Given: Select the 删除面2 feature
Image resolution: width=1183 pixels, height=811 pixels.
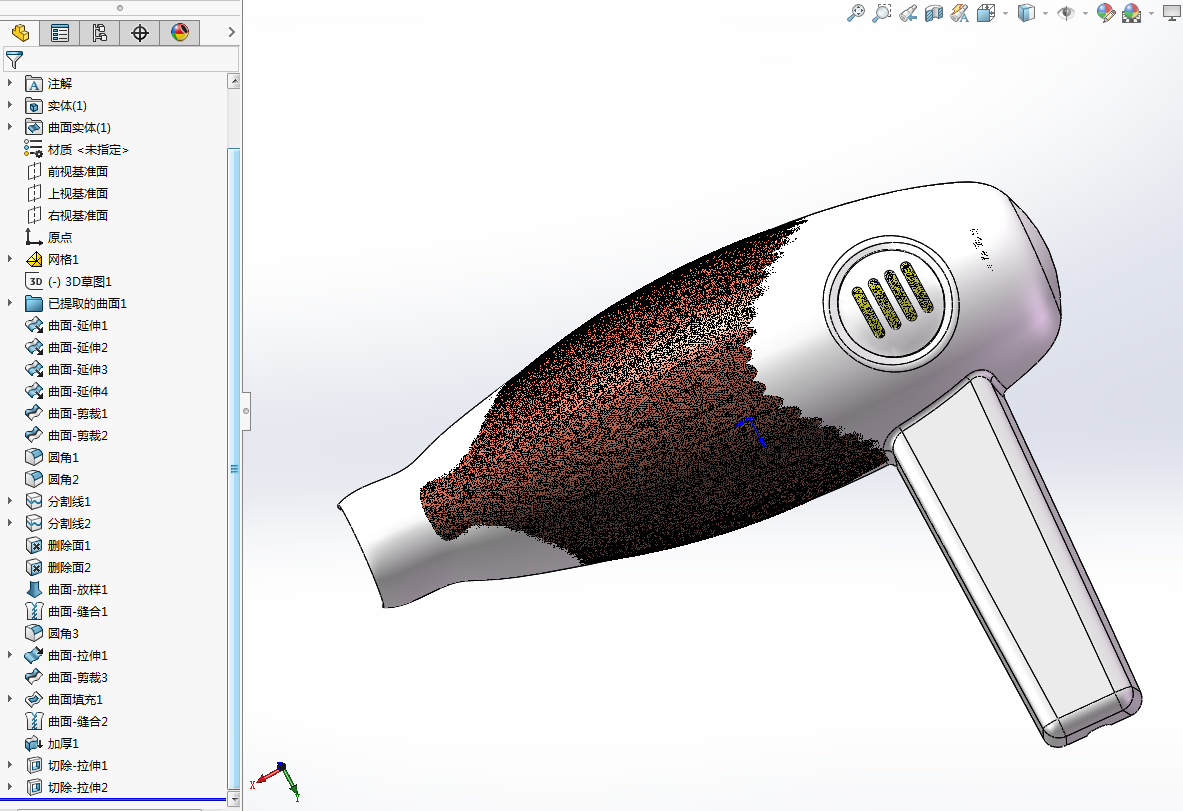Looking at the screenshot, I should pyautogui.click(x=69, y=567).
